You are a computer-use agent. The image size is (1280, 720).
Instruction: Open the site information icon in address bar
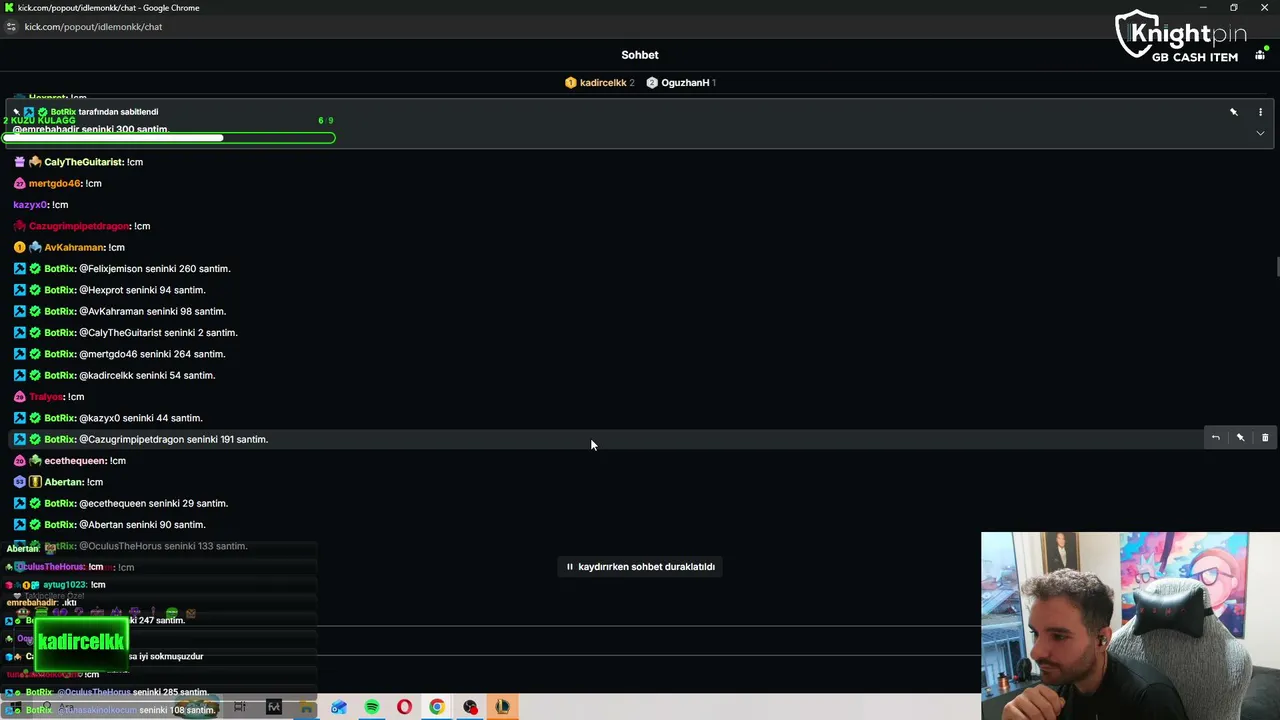[11, 27]
